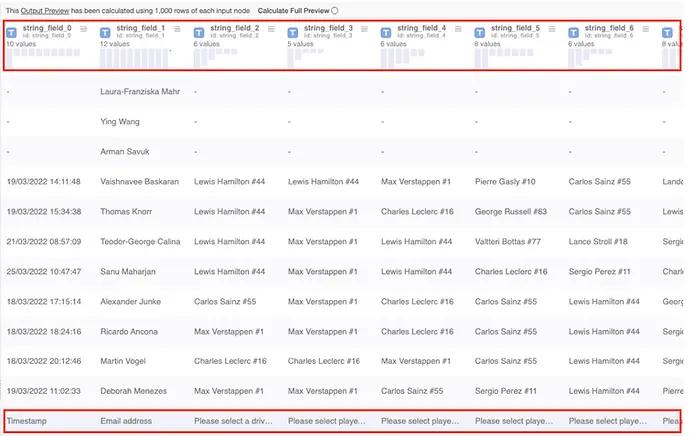Select the cell 'Ricardo Ancona'

click(129, 332)
